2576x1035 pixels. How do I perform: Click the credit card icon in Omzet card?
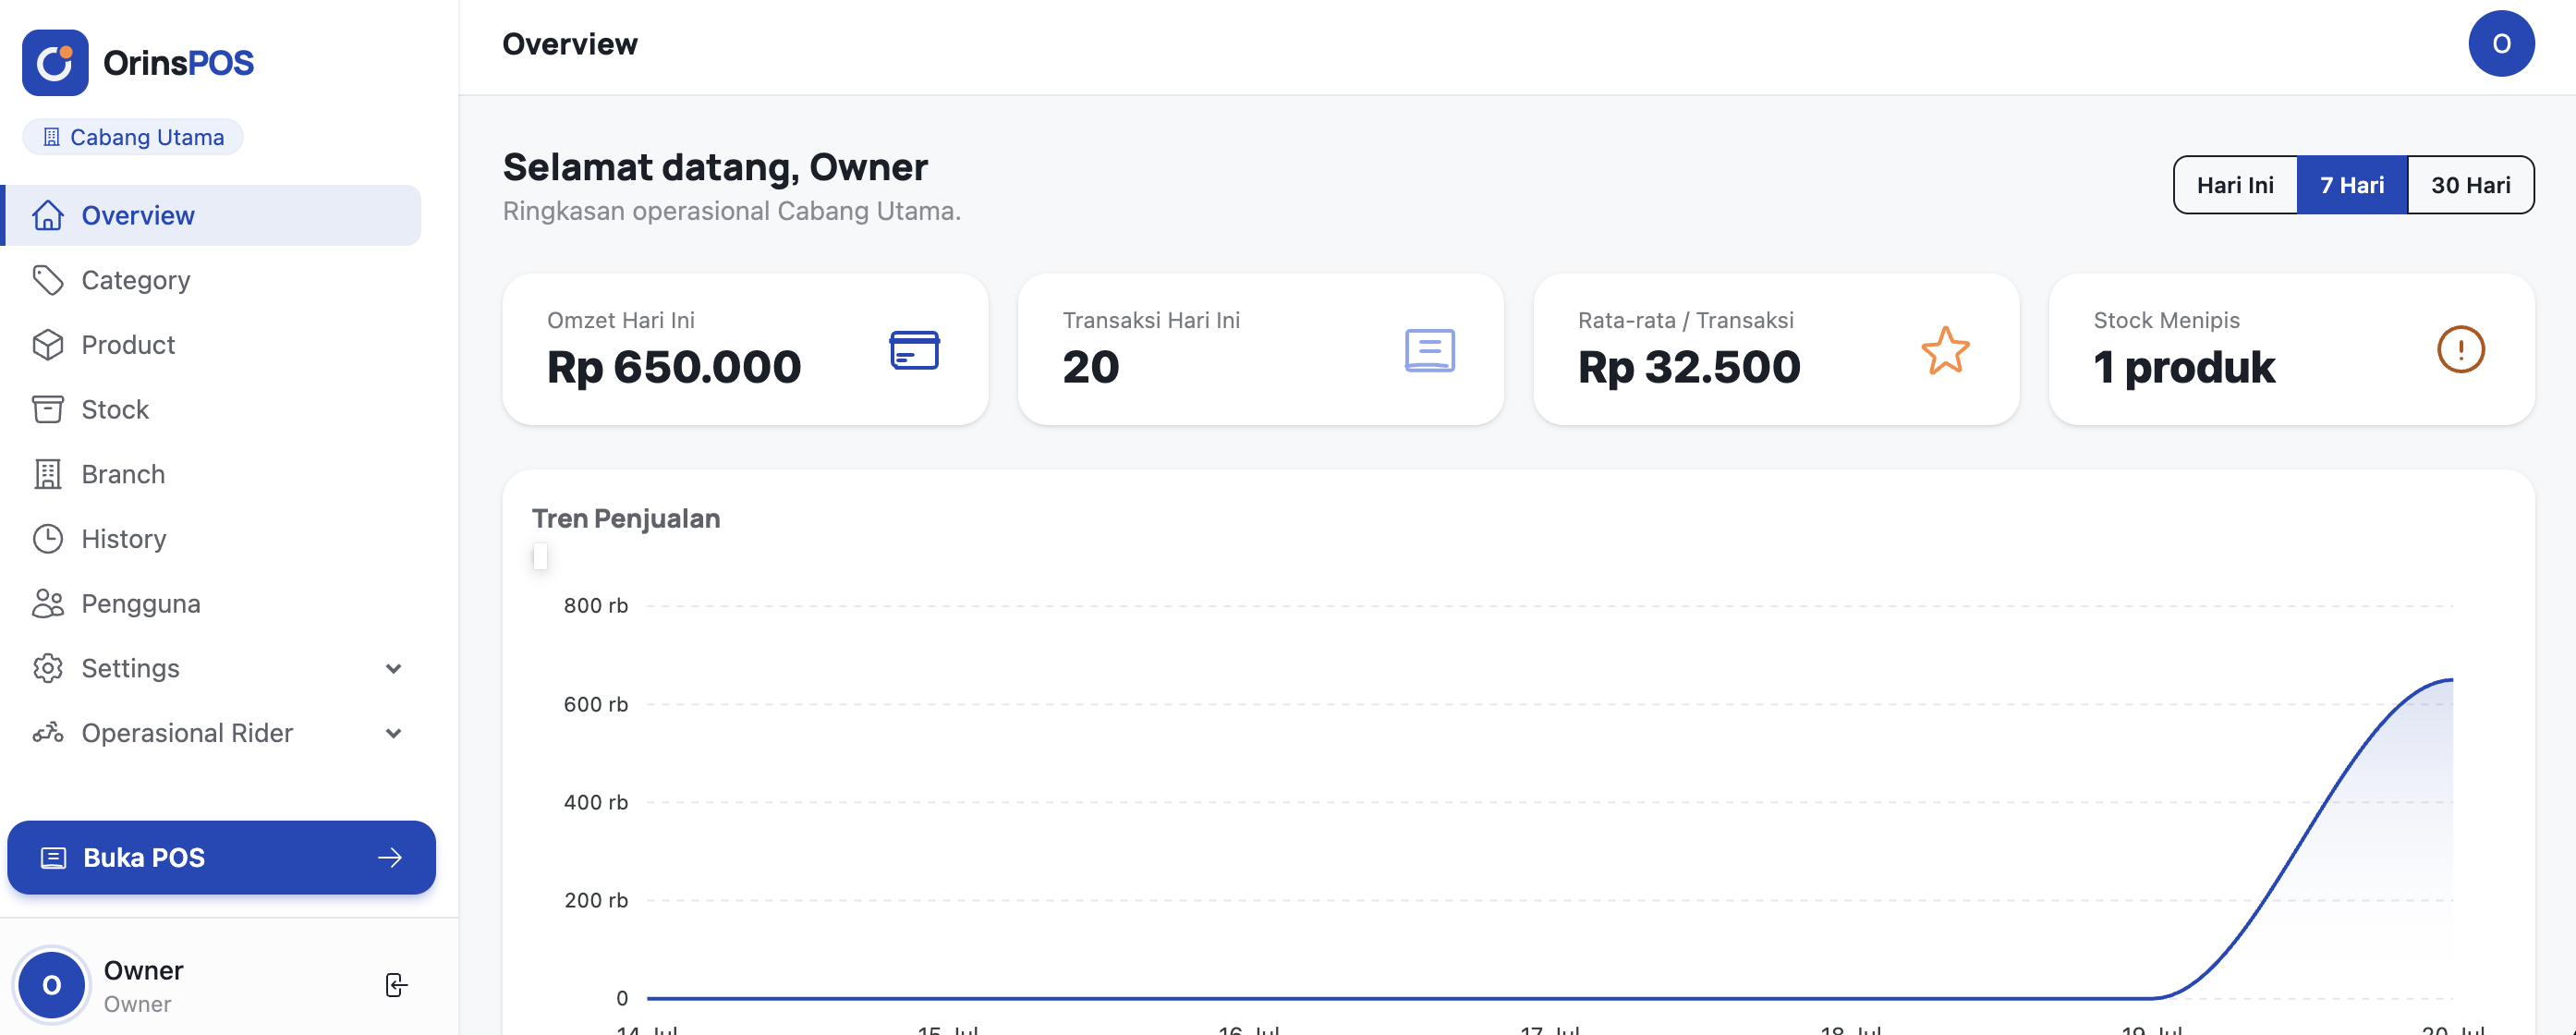914,350
